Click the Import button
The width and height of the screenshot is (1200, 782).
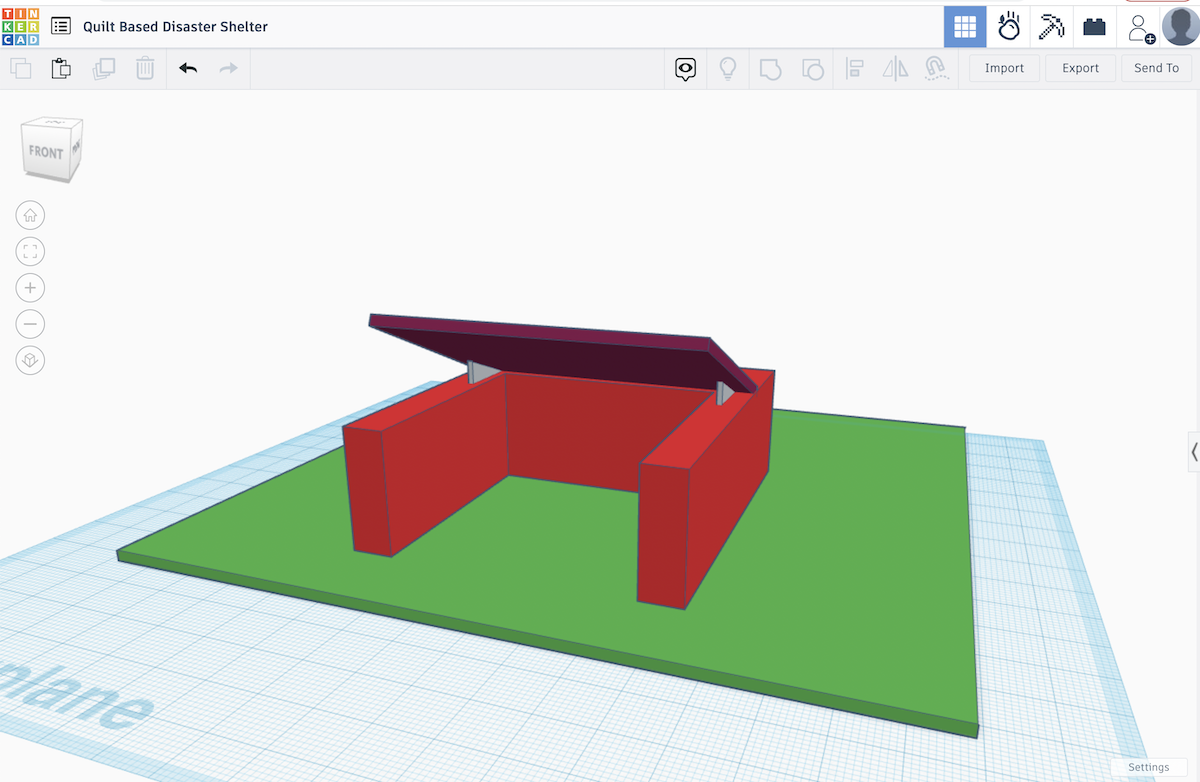pos(1004,68)
